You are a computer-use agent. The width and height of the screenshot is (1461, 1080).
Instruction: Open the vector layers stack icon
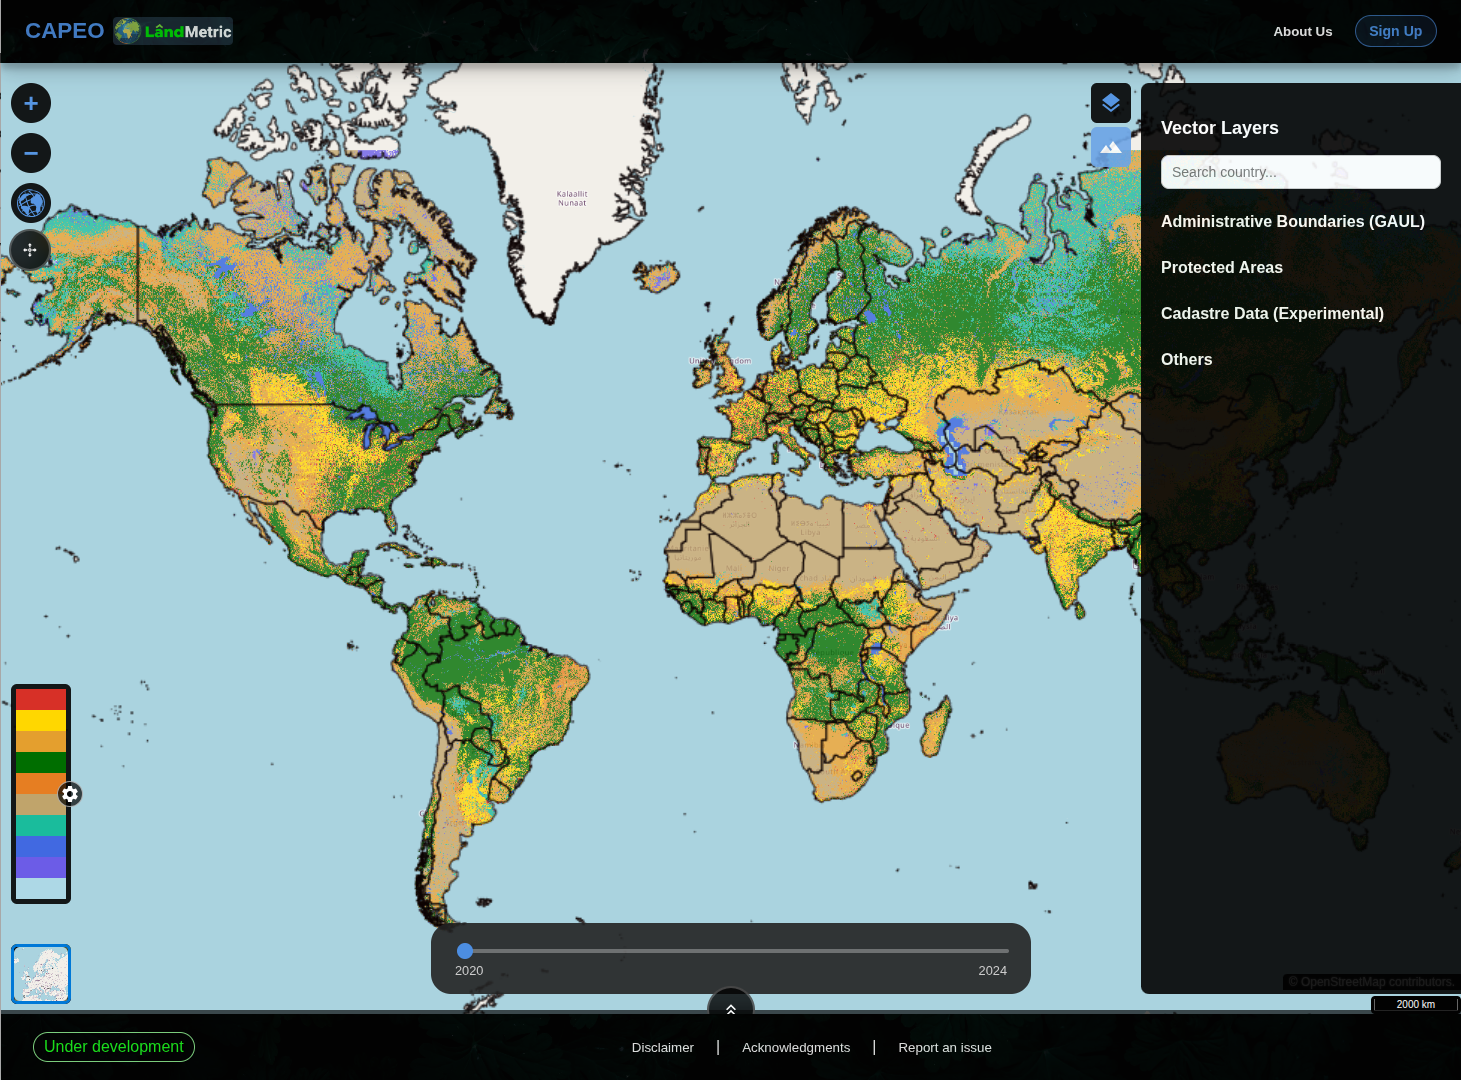(1111, 103)
